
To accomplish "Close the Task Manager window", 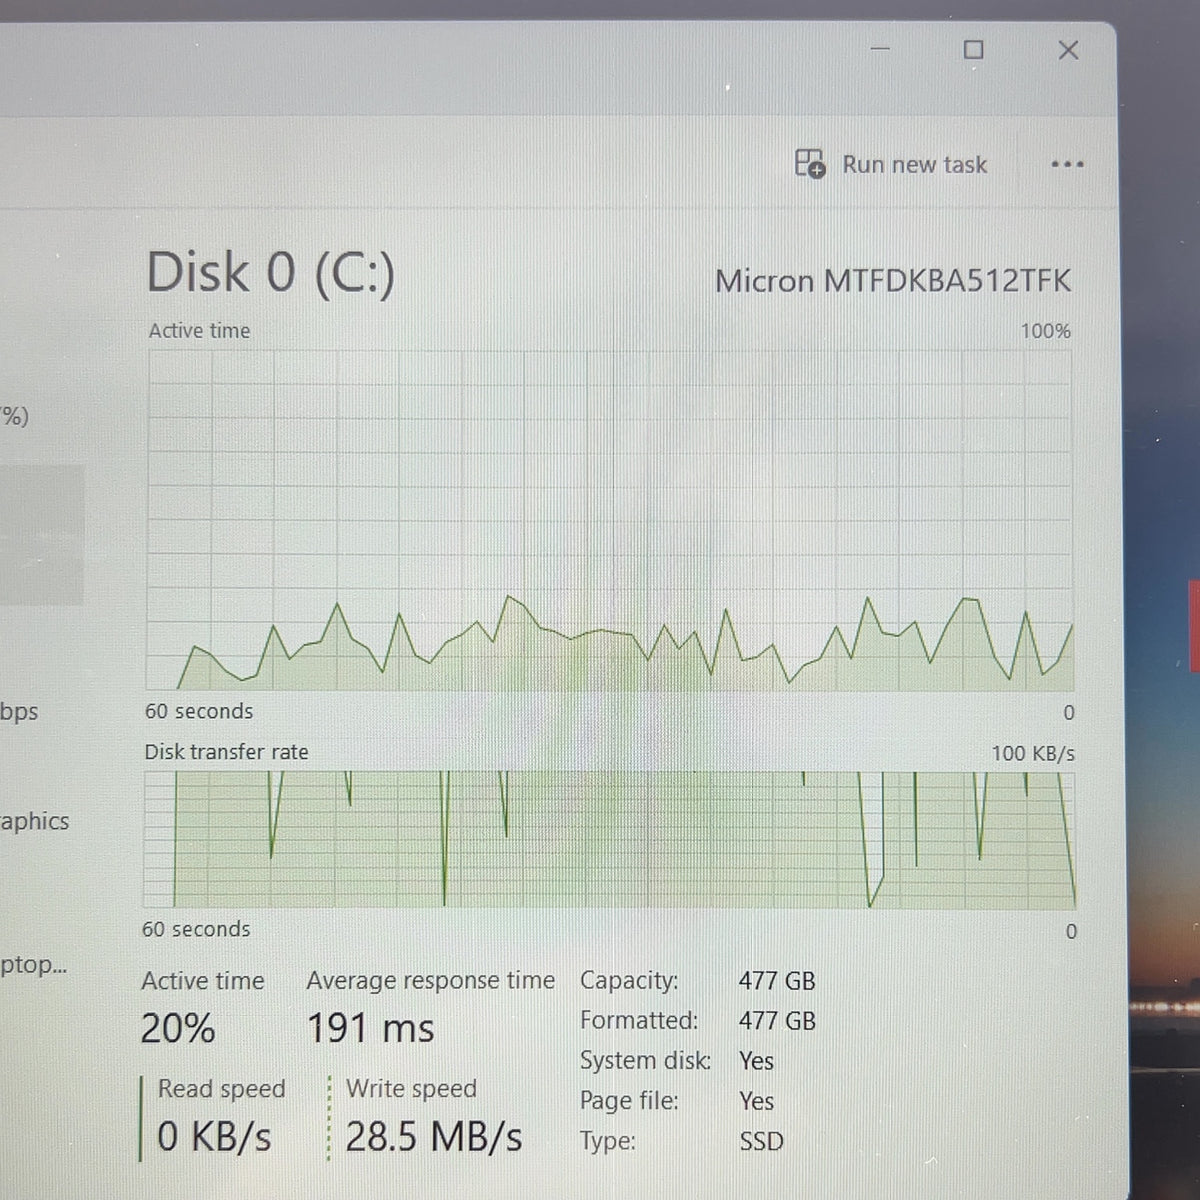I will tap(1068, 49).
